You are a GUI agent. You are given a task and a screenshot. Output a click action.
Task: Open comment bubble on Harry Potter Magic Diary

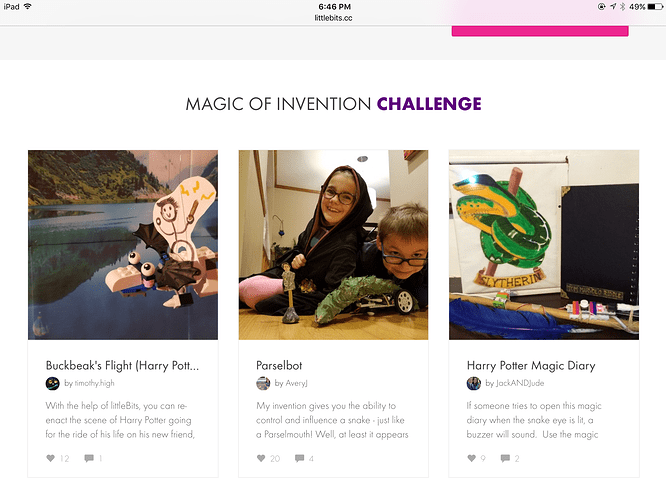click(506, 458)
